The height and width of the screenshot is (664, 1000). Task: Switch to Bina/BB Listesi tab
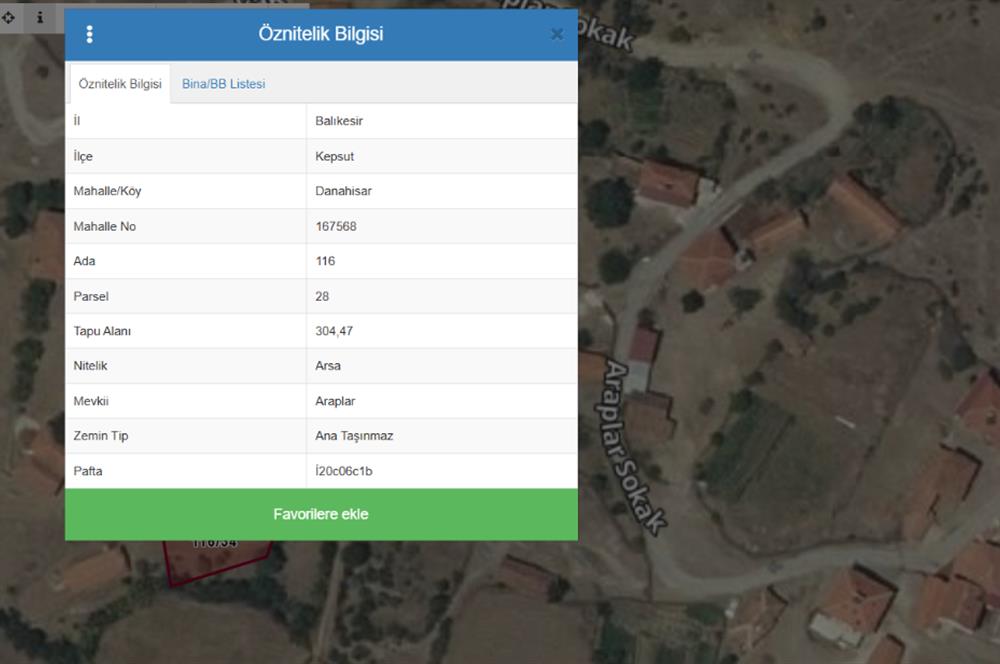pos(223,84)
